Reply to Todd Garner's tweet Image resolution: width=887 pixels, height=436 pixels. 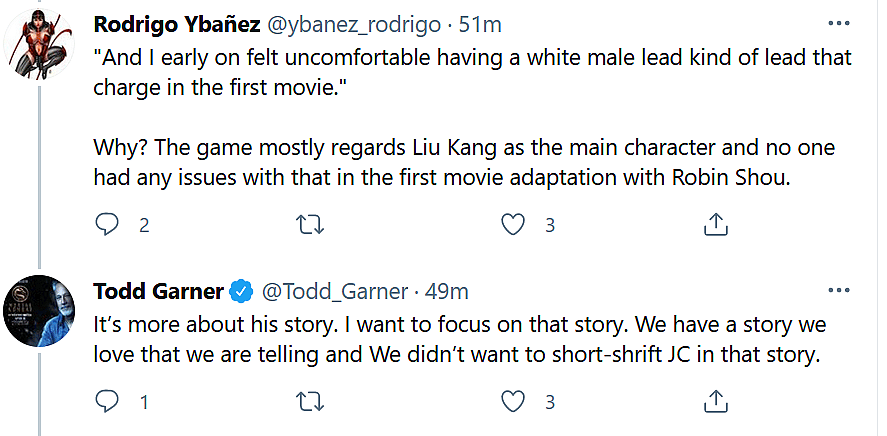106,402
